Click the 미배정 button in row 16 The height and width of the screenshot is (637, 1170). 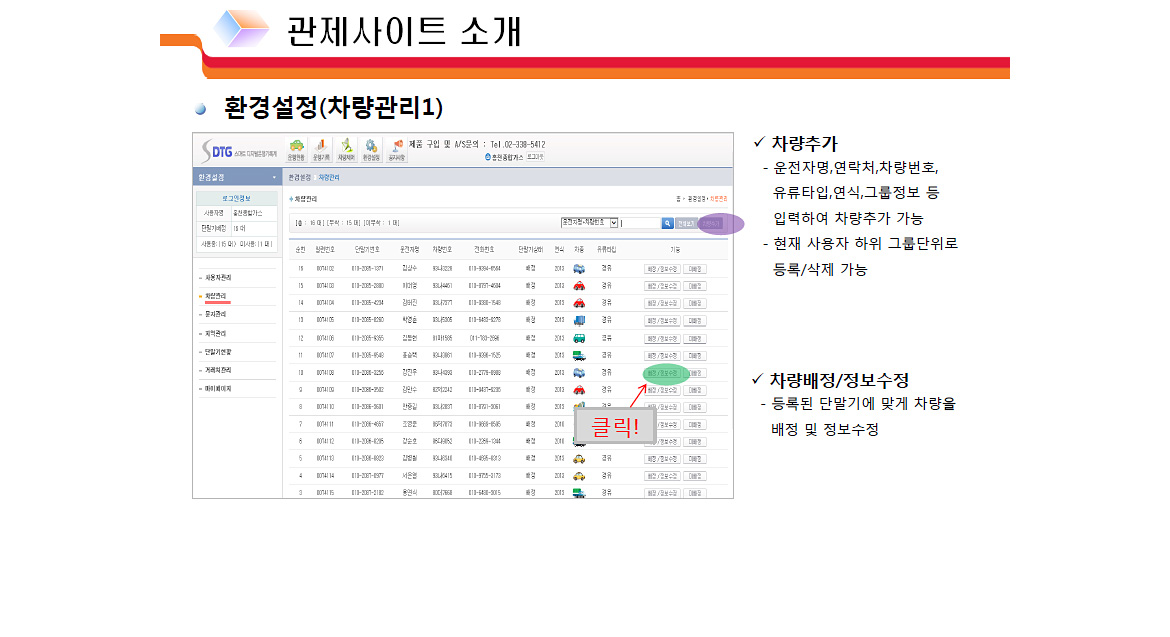696,268
